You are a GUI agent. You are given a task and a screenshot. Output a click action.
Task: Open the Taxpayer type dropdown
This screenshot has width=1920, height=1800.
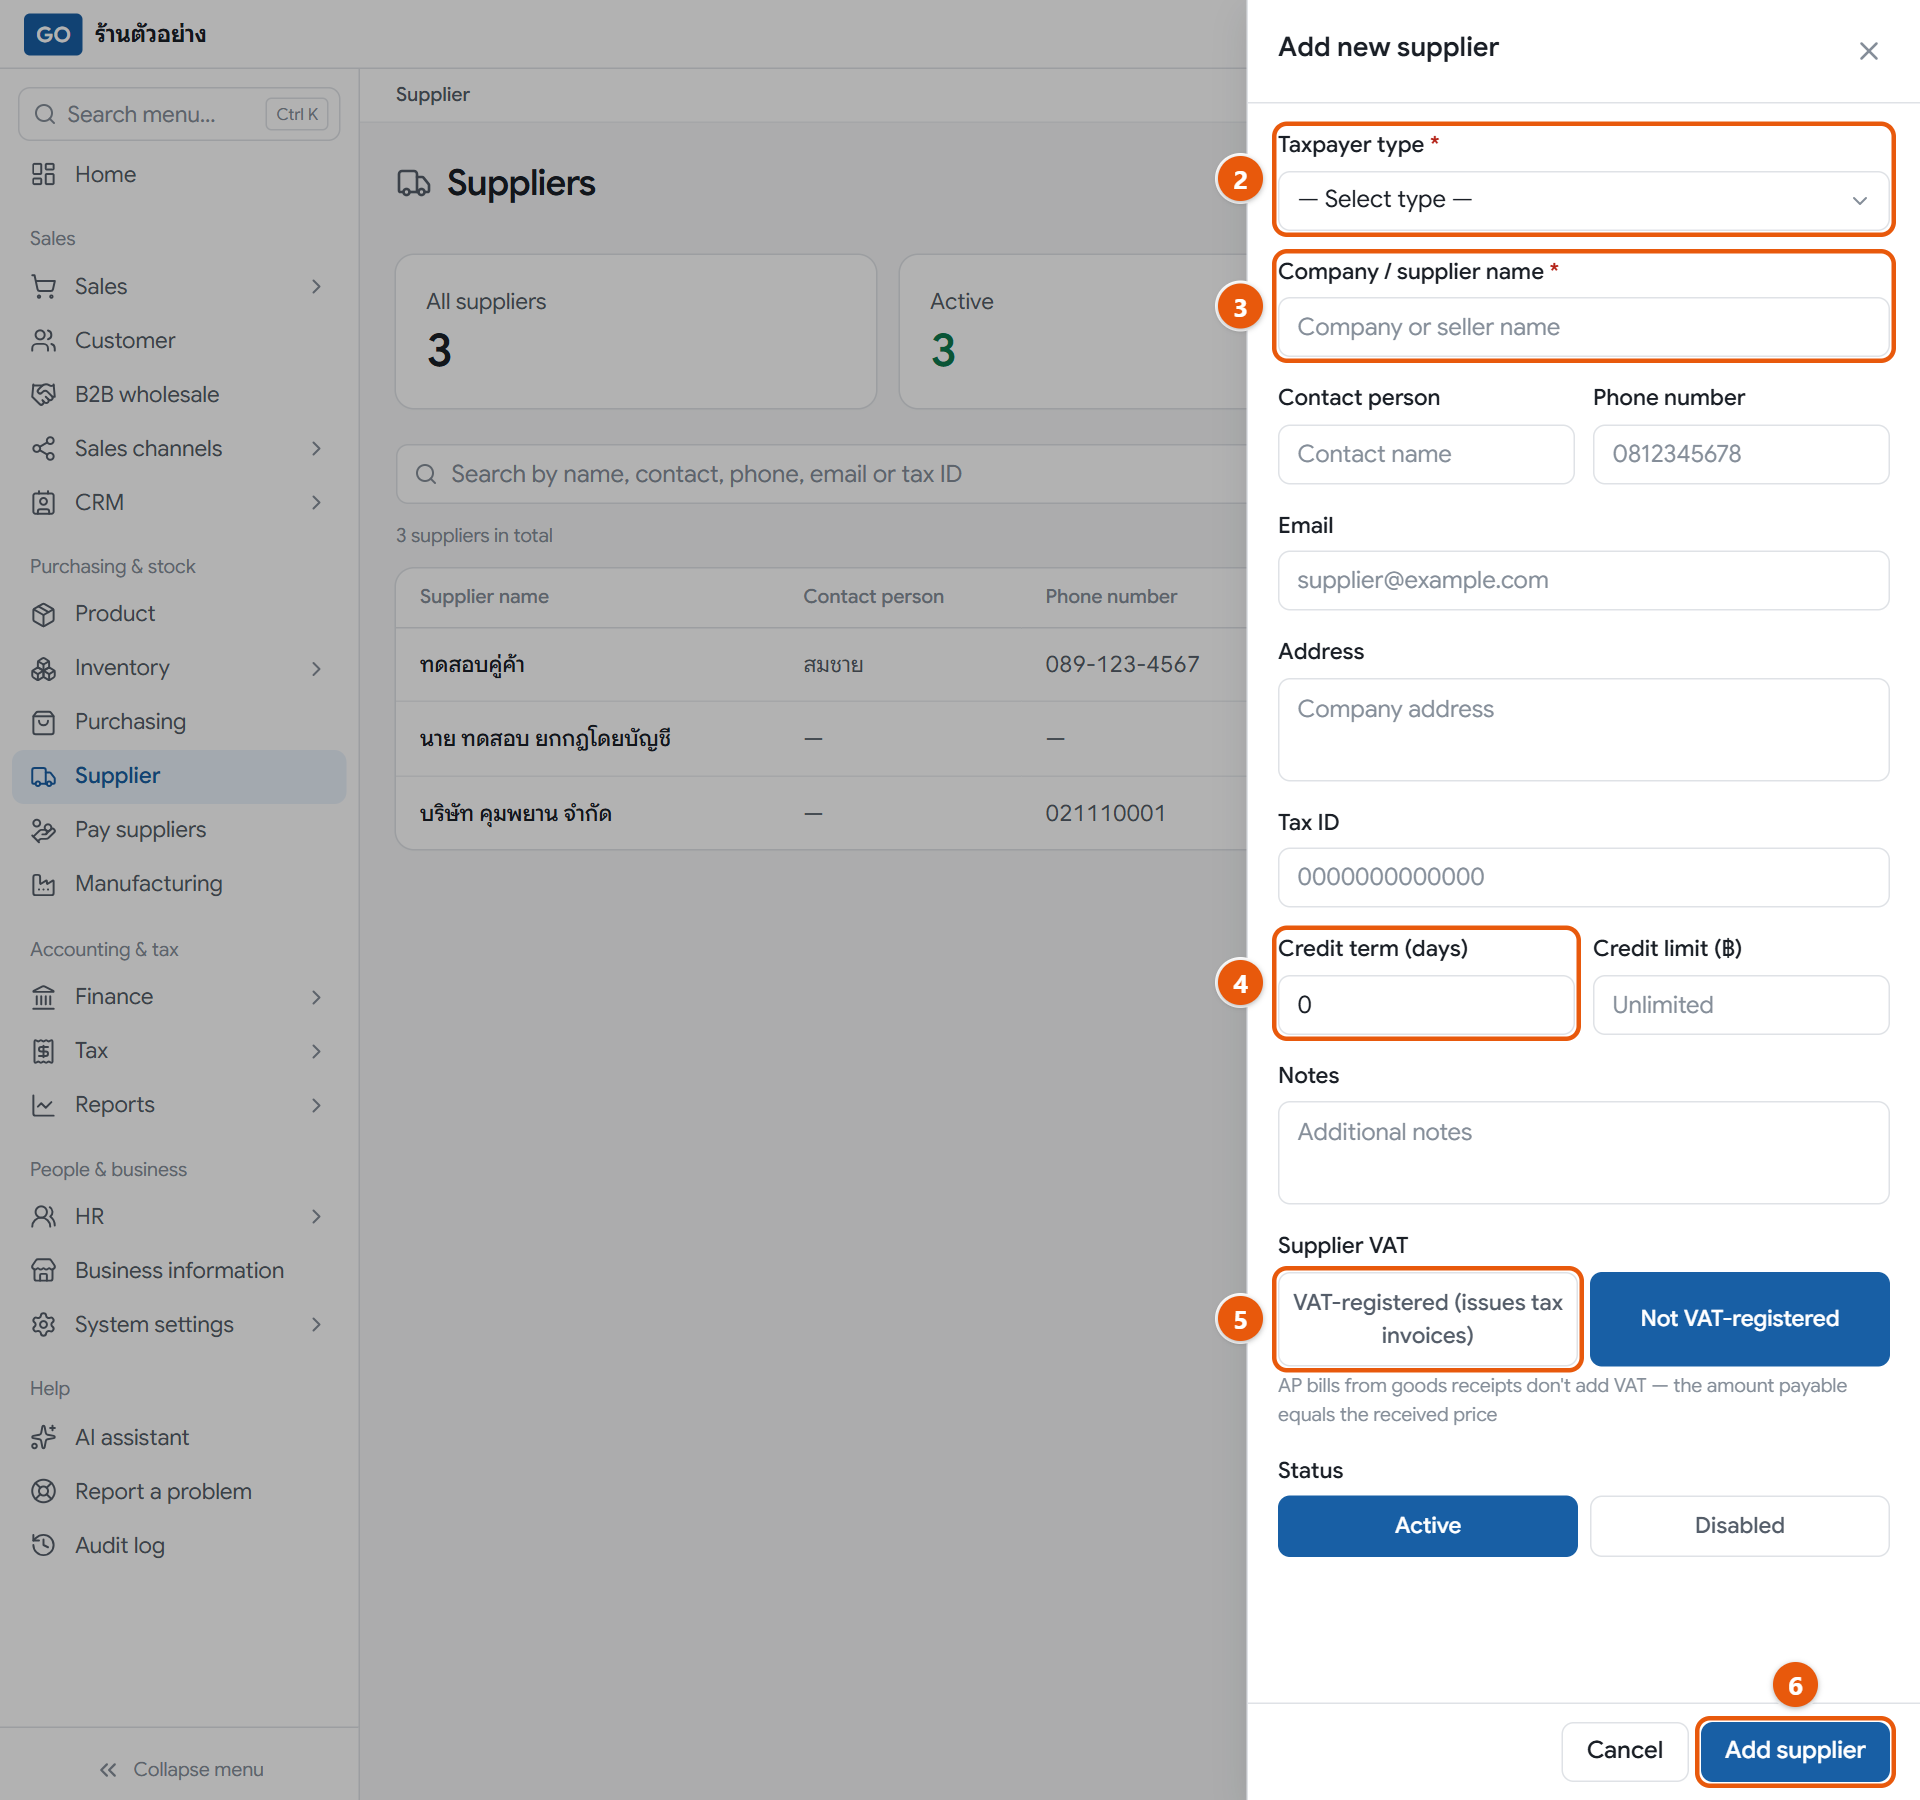tap(1583, 200)
